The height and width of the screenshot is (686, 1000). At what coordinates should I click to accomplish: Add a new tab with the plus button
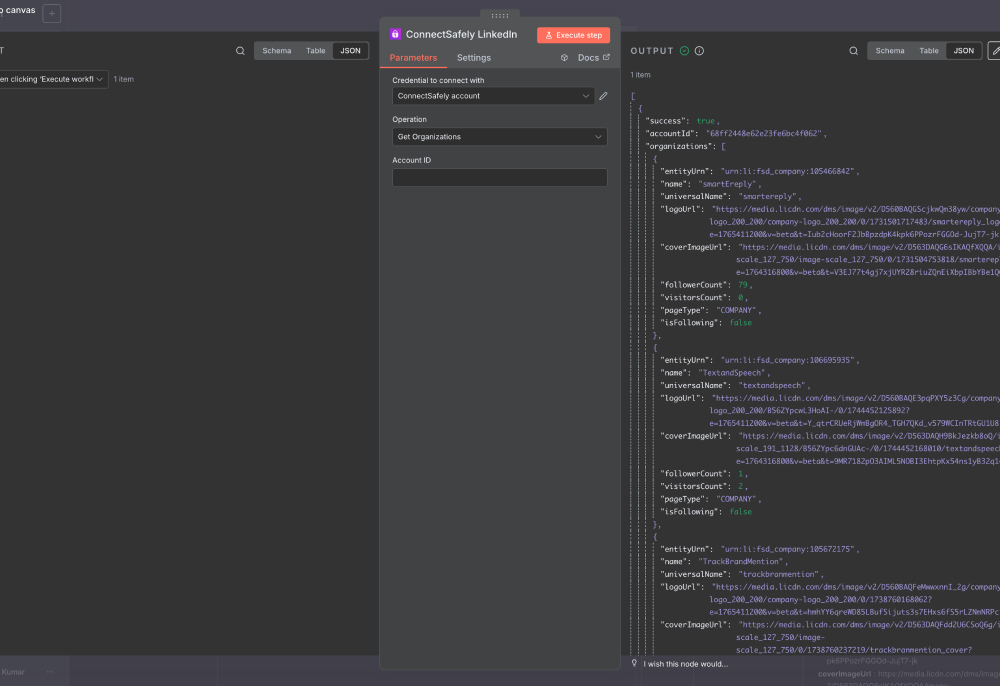point(52,14)
